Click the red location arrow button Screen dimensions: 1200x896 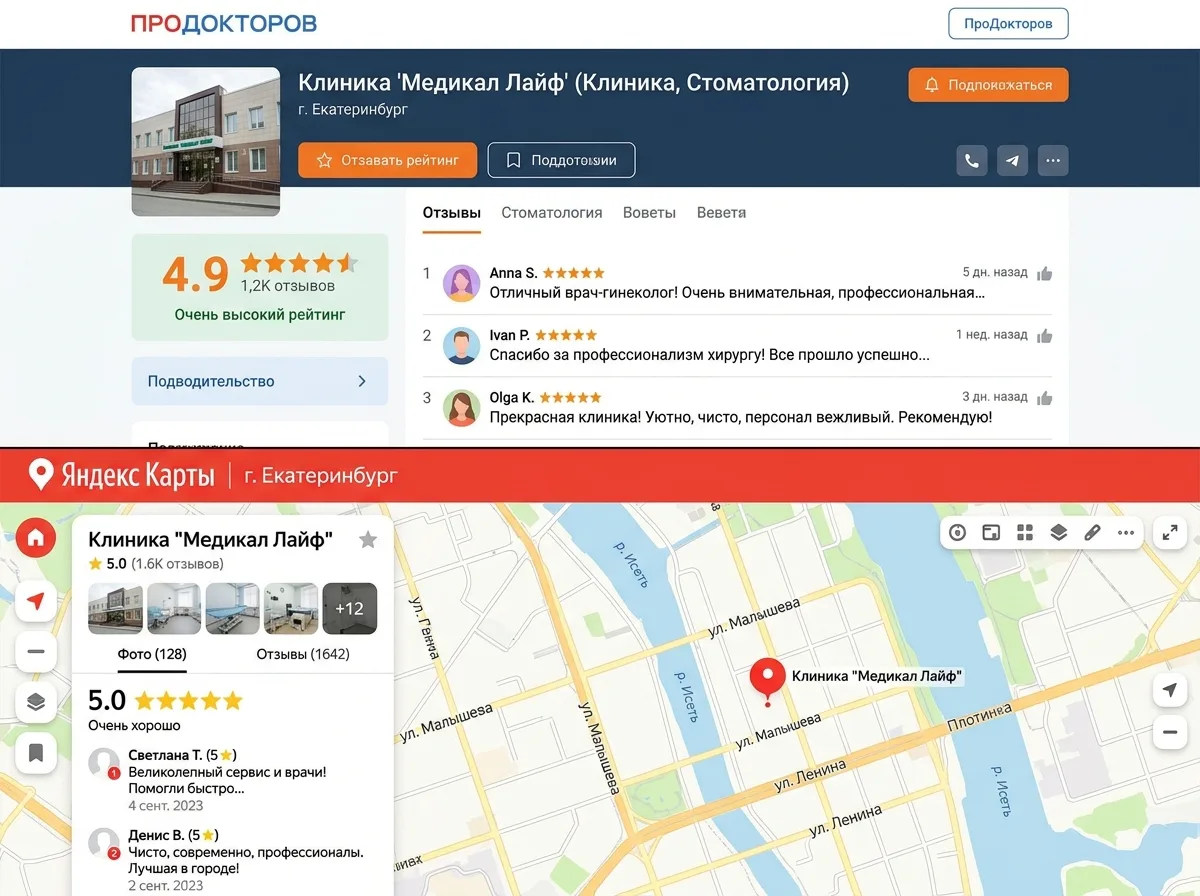(36, 601)
